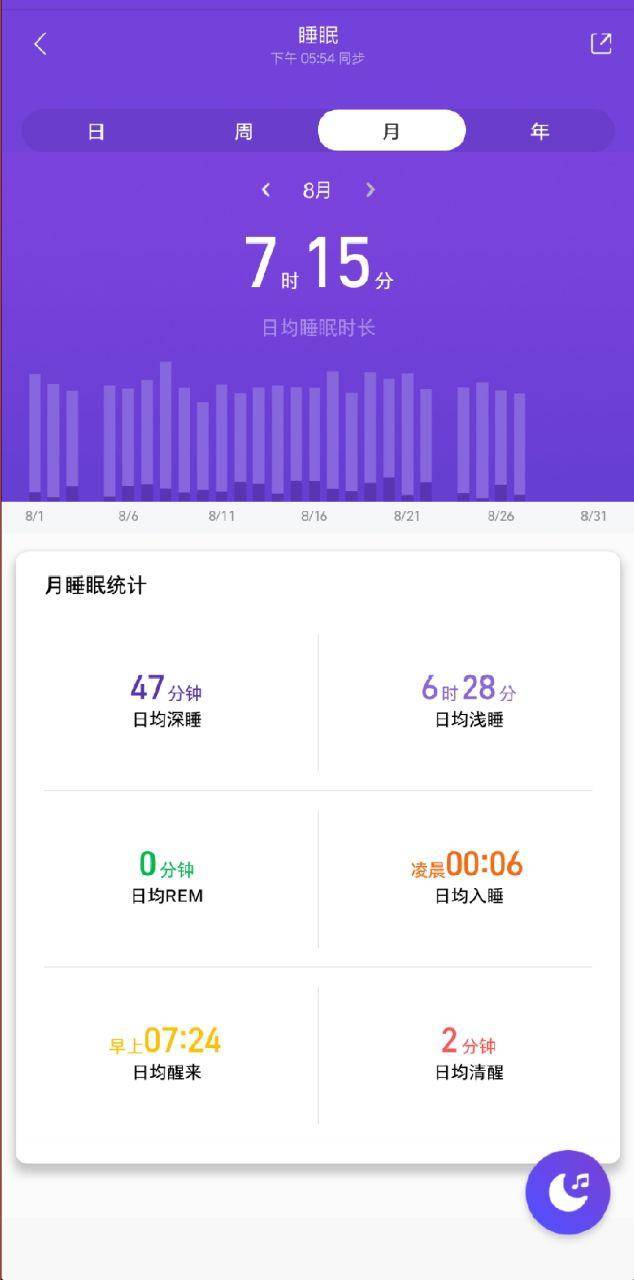Switch to the 年 (year) tab
634x1280 pixels.
coord(540,131)
